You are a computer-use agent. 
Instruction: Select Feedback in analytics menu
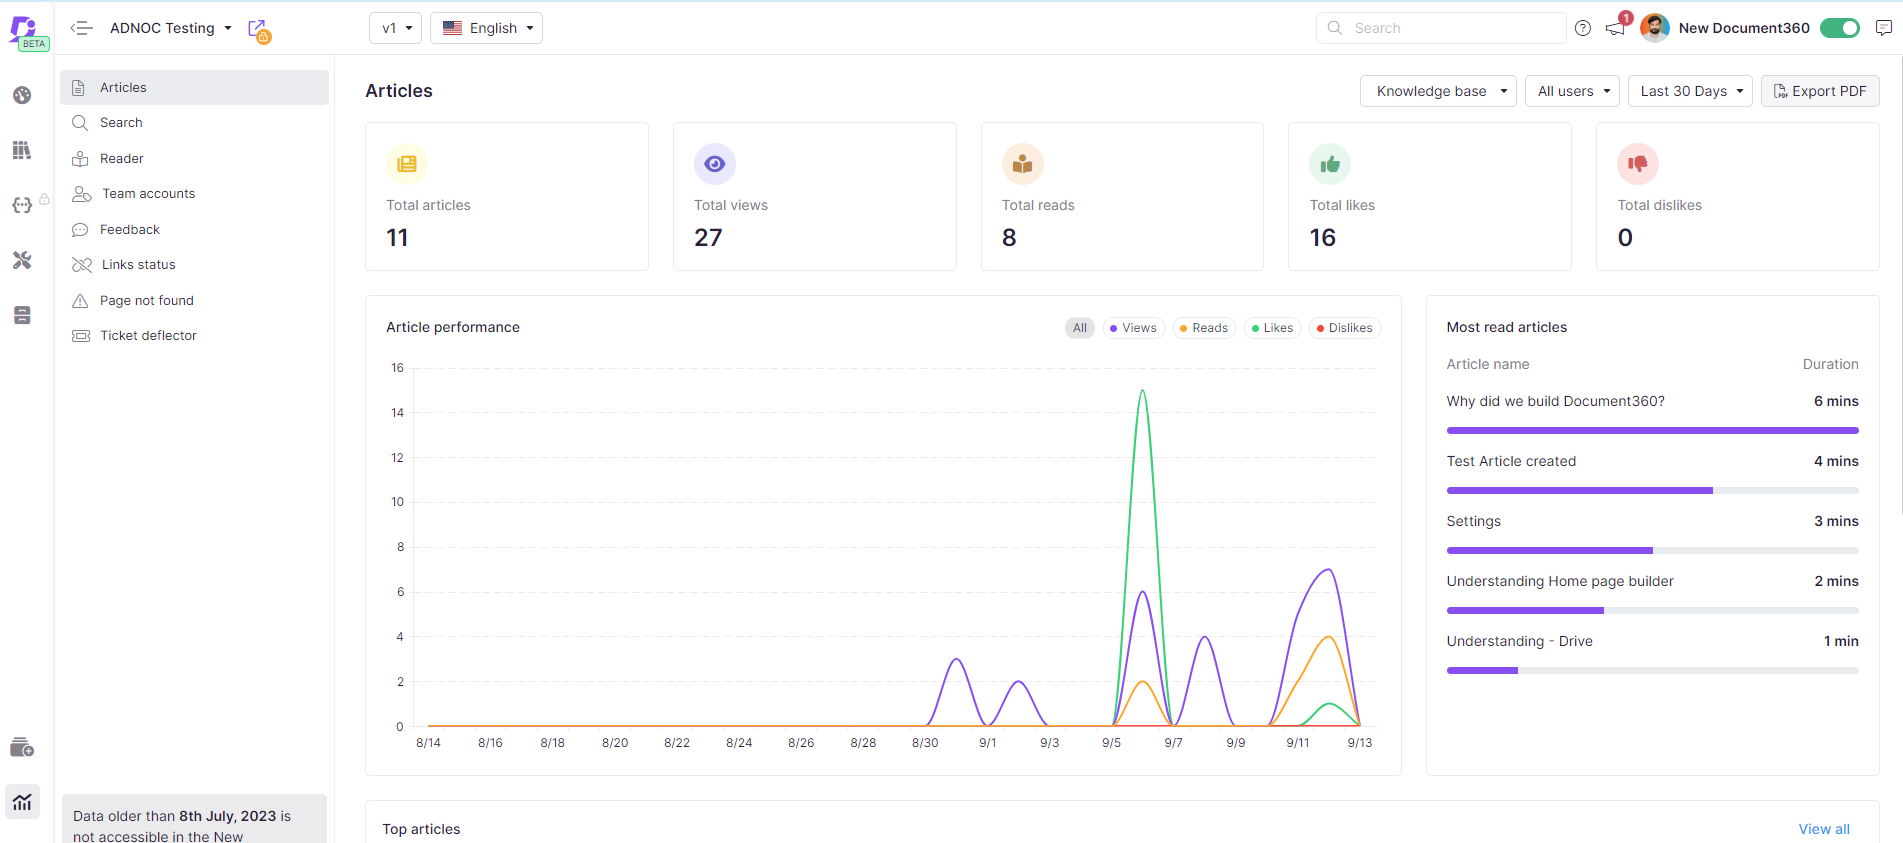click(x=194, y=229)
